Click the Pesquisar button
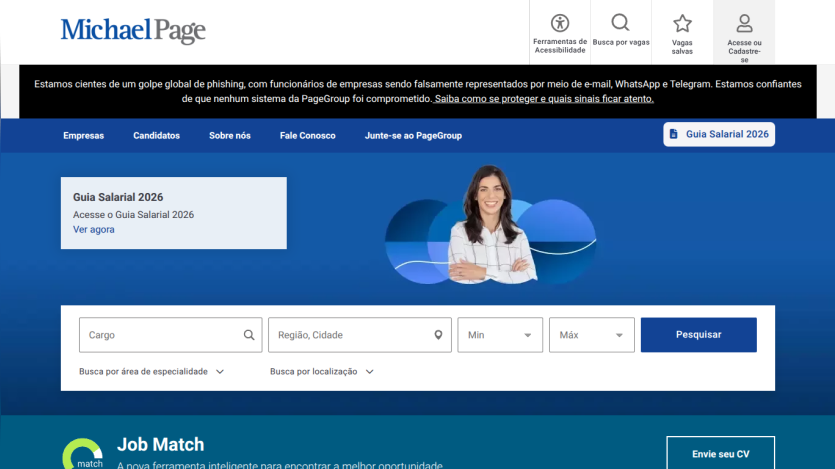 click(x=699, y=335)
